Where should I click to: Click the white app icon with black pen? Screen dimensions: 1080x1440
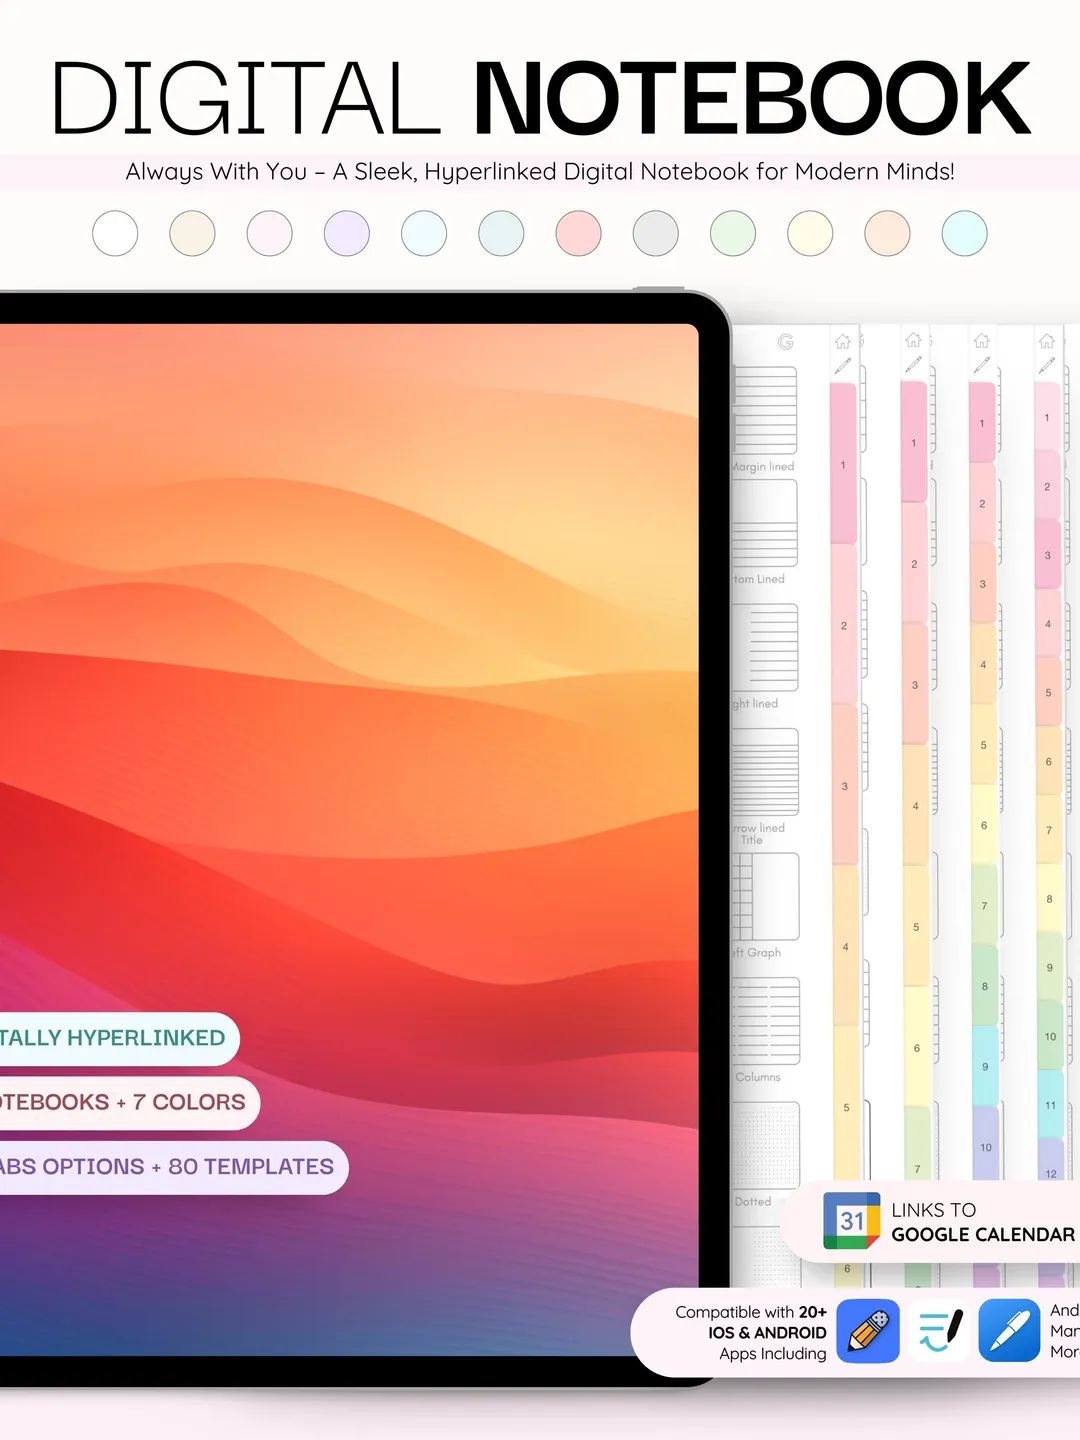(939, 1331)
